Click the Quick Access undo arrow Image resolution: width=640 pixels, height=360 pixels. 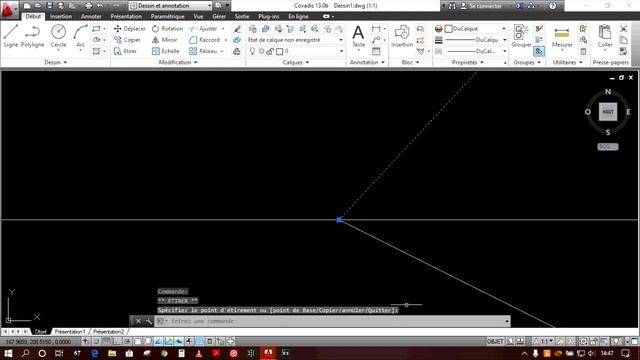pyautogui.click(x=100, y=6)
